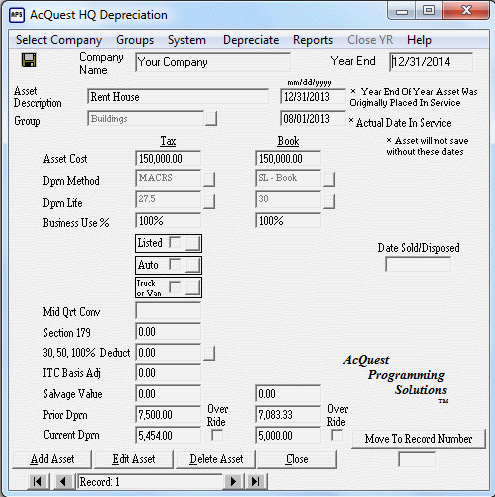
Task: Click the Delete Asset button
Action: (x=216, y=459)
